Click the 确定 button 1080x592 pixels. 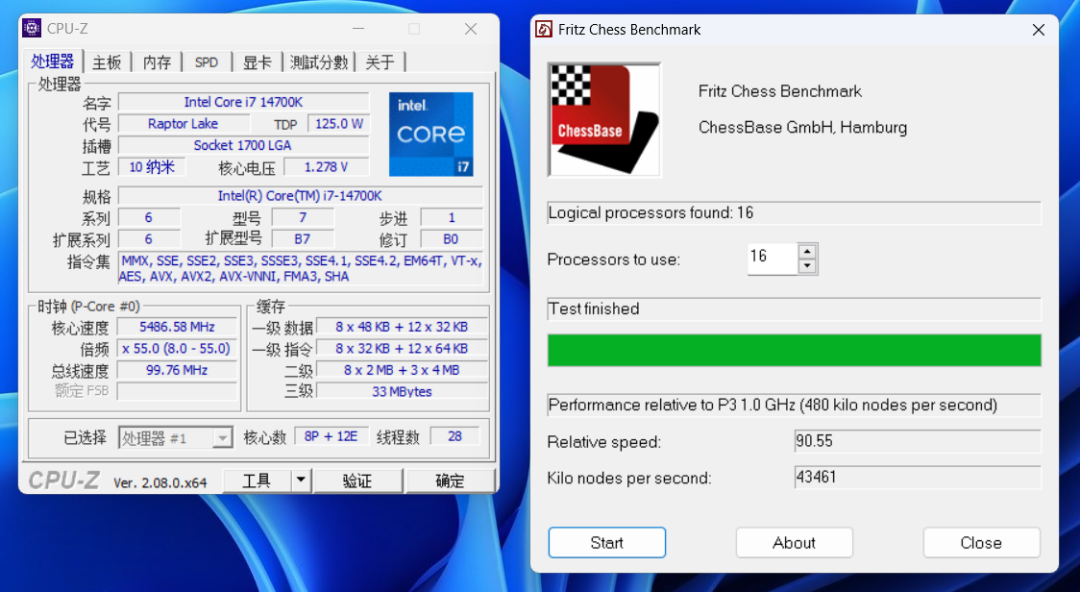[x=450, y=480]
